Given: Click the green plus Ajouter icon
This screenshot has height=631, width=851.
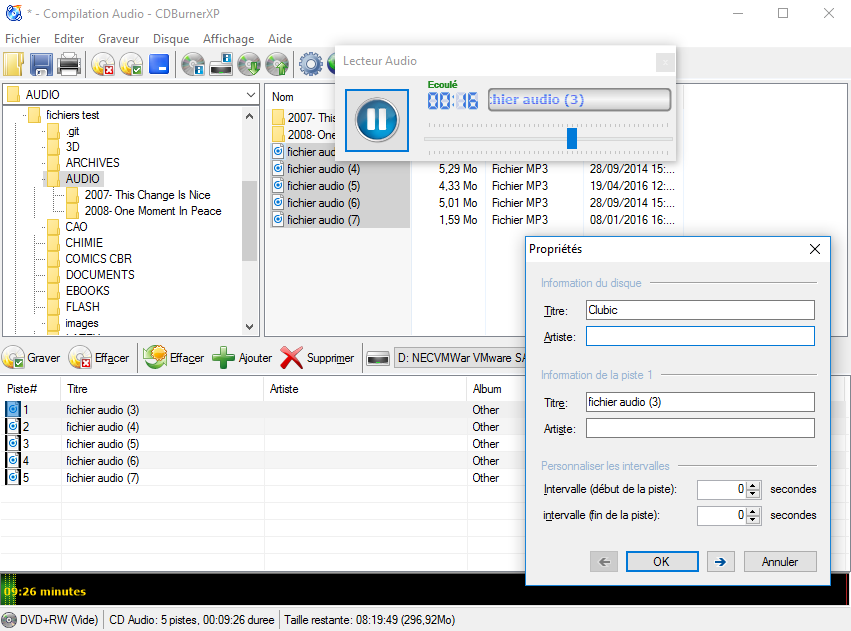Looking at the screenshot, I should pyautogui.click(x=224, y=358).
